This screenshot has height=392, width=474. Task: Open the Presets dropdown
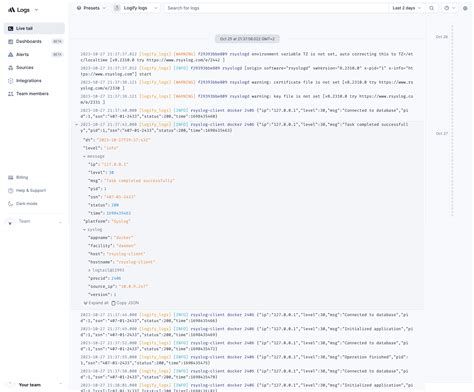[x=91, y=8]
